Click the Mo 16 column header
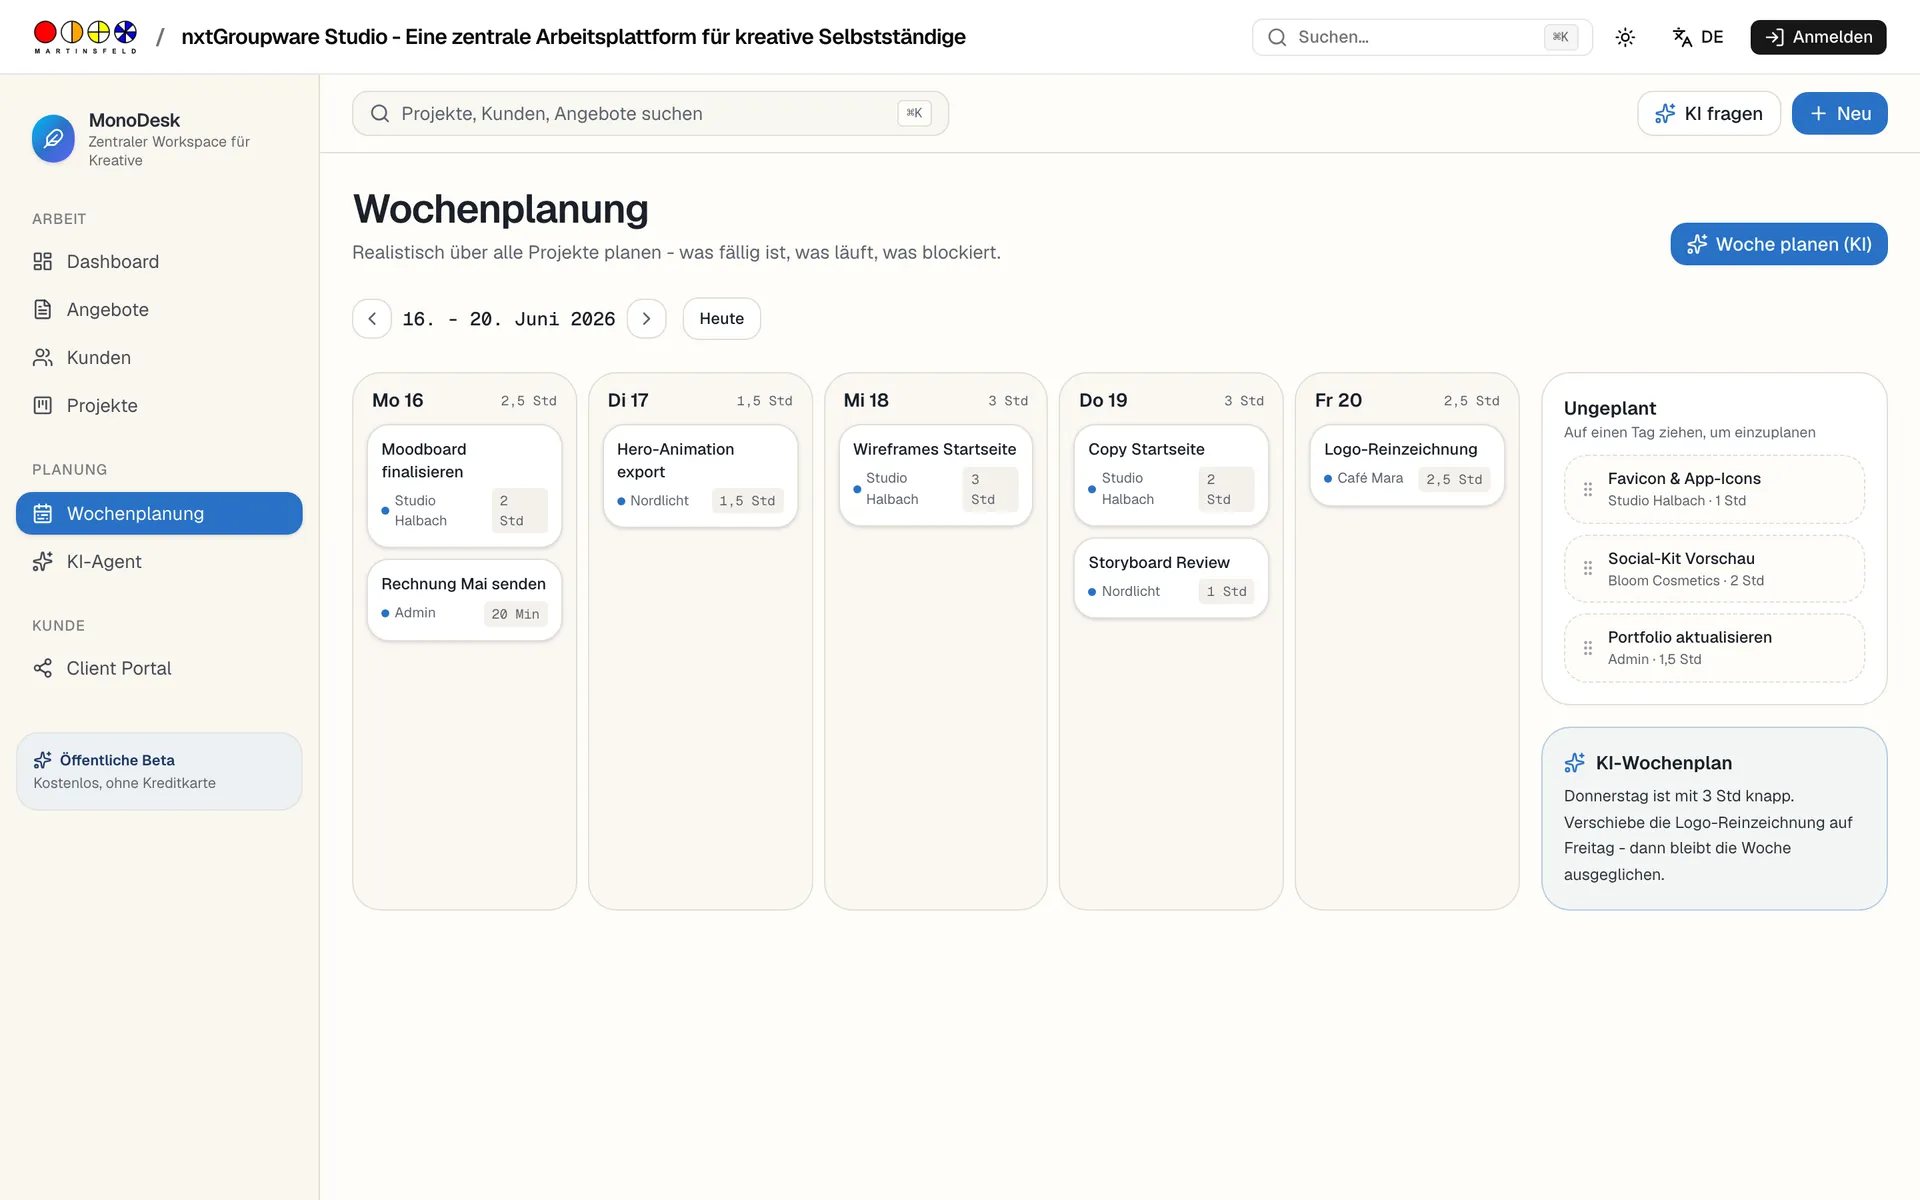The height and width of the screenshot is (1200, 1920). click(x=464, y=400)
